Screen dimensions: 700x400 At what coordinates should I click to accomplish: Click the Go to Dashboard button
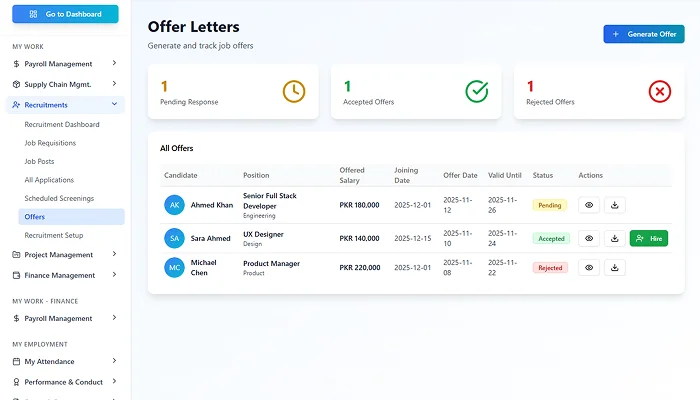coord(65,14)
